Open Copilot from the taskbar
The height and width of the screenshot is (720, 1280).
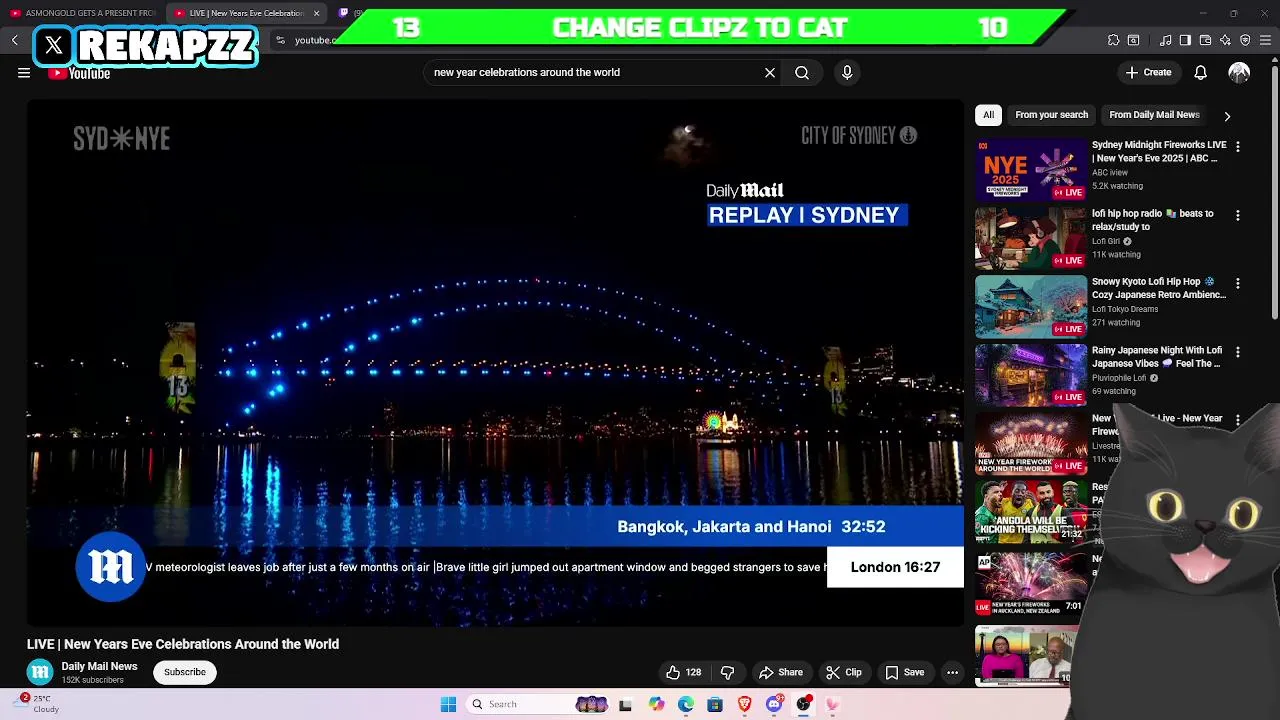point(656,704)
